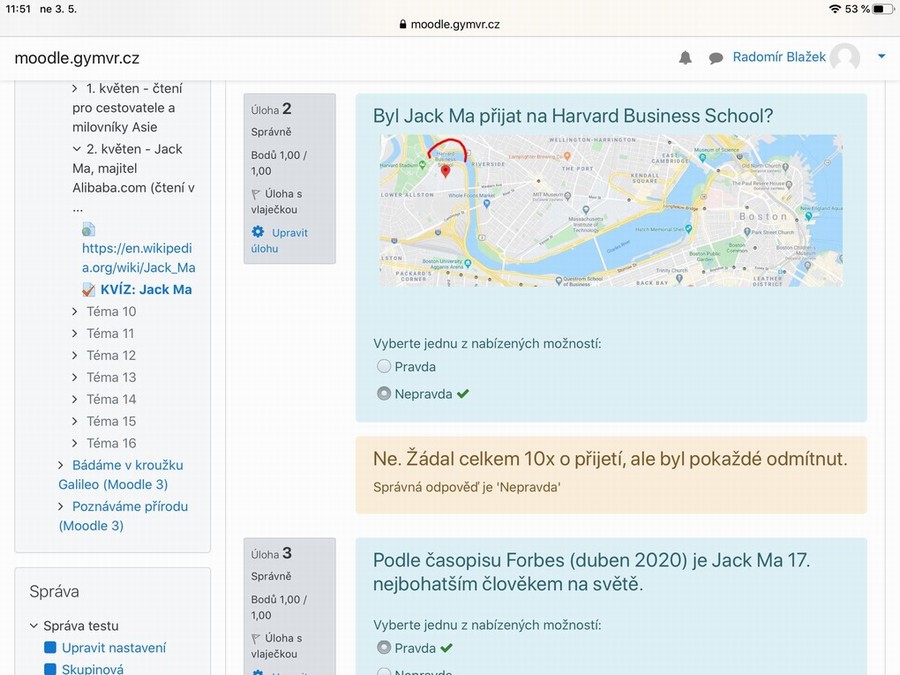Open the en.wikipedia.org Jack_Ma link
Viewport: 900px width, 675px height.
[138, 258]
